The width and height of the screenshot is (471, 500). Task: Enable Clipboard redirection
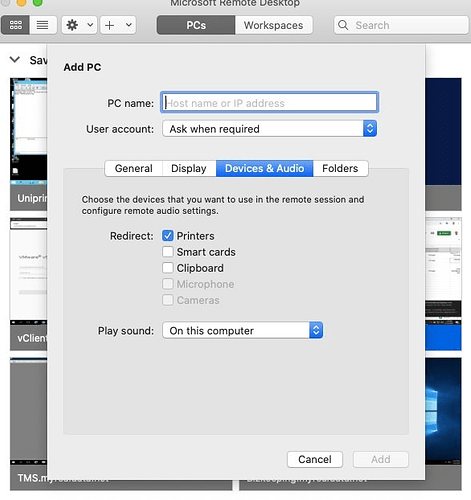(x=168, y=268)
